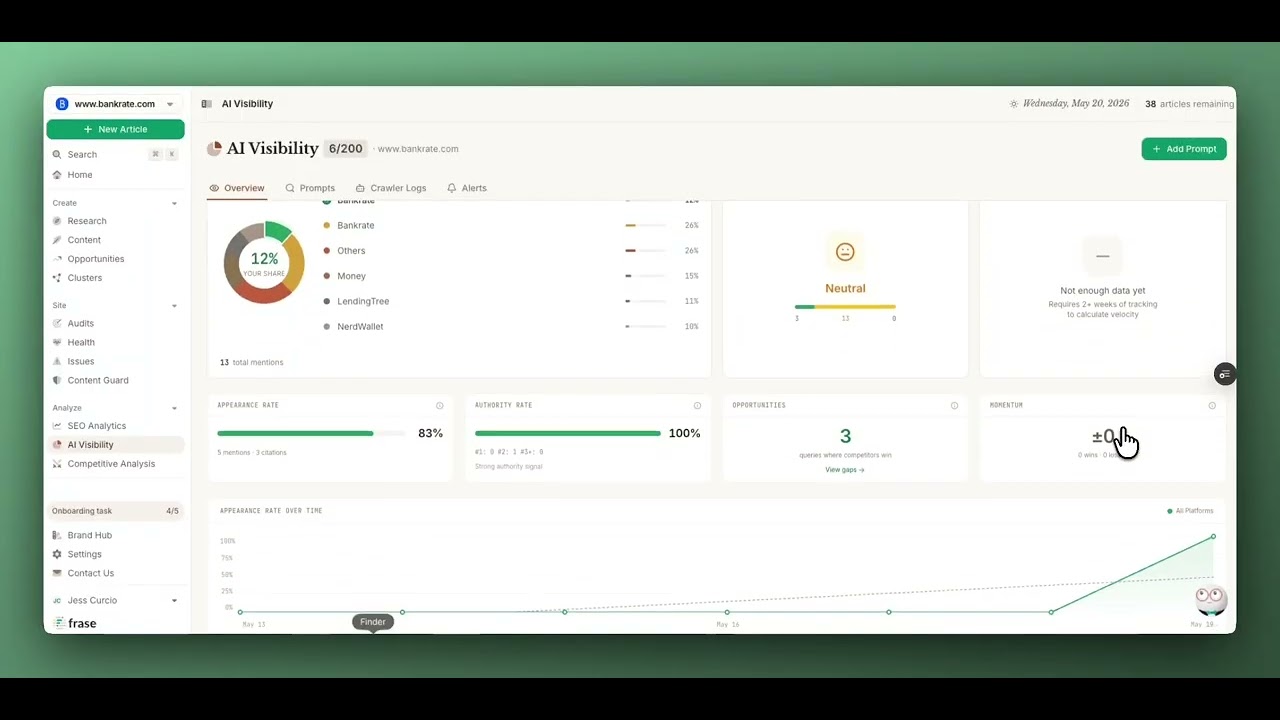Click the May 19 chart data point

(x=1213, y=537)
